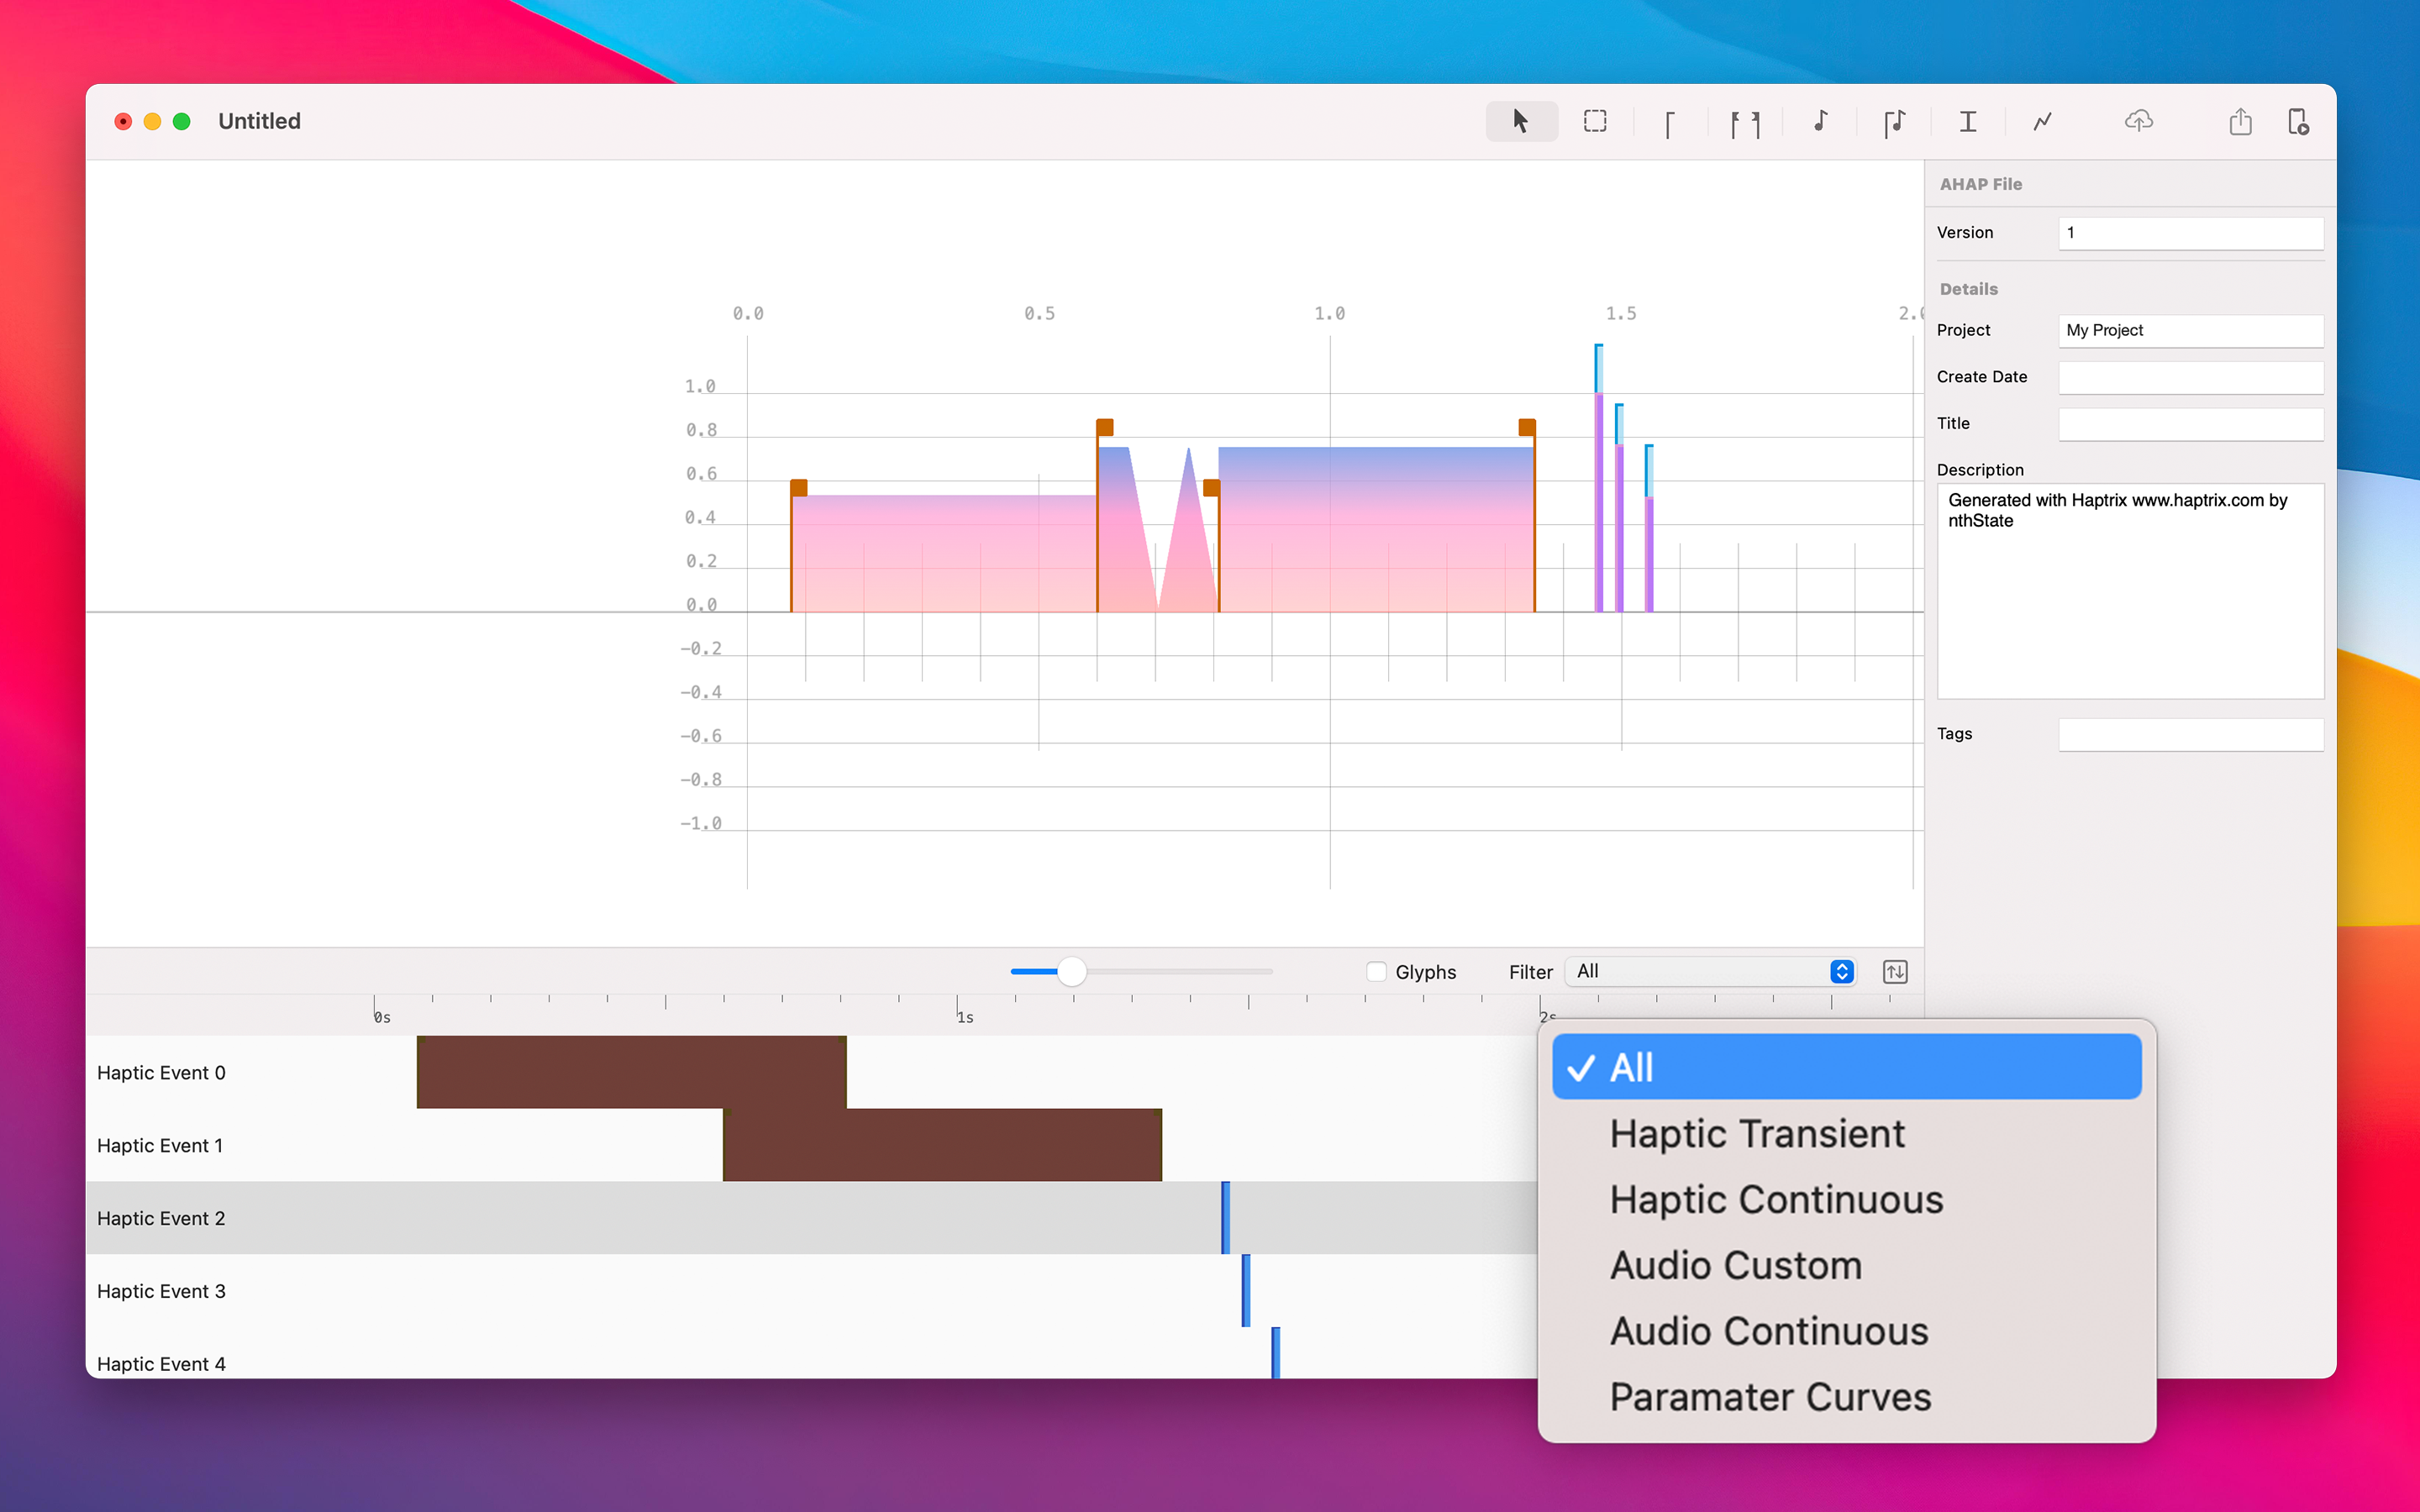
Task: Click the Title text field
Action: point(2190,423)
